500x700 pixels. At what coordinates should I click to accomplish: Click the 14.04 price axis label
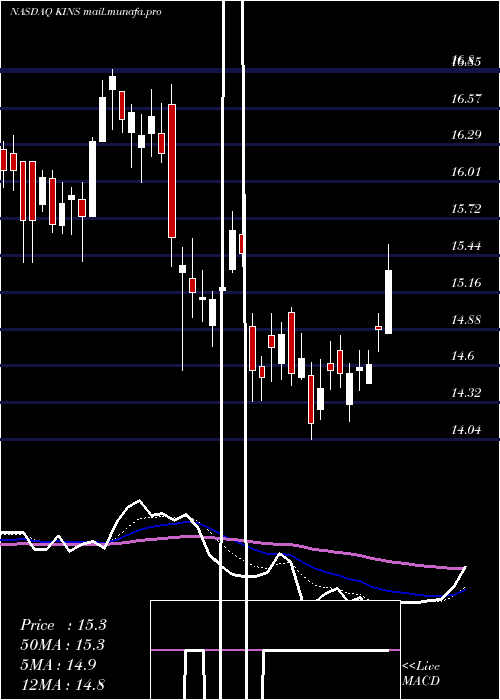click(466, 430)
